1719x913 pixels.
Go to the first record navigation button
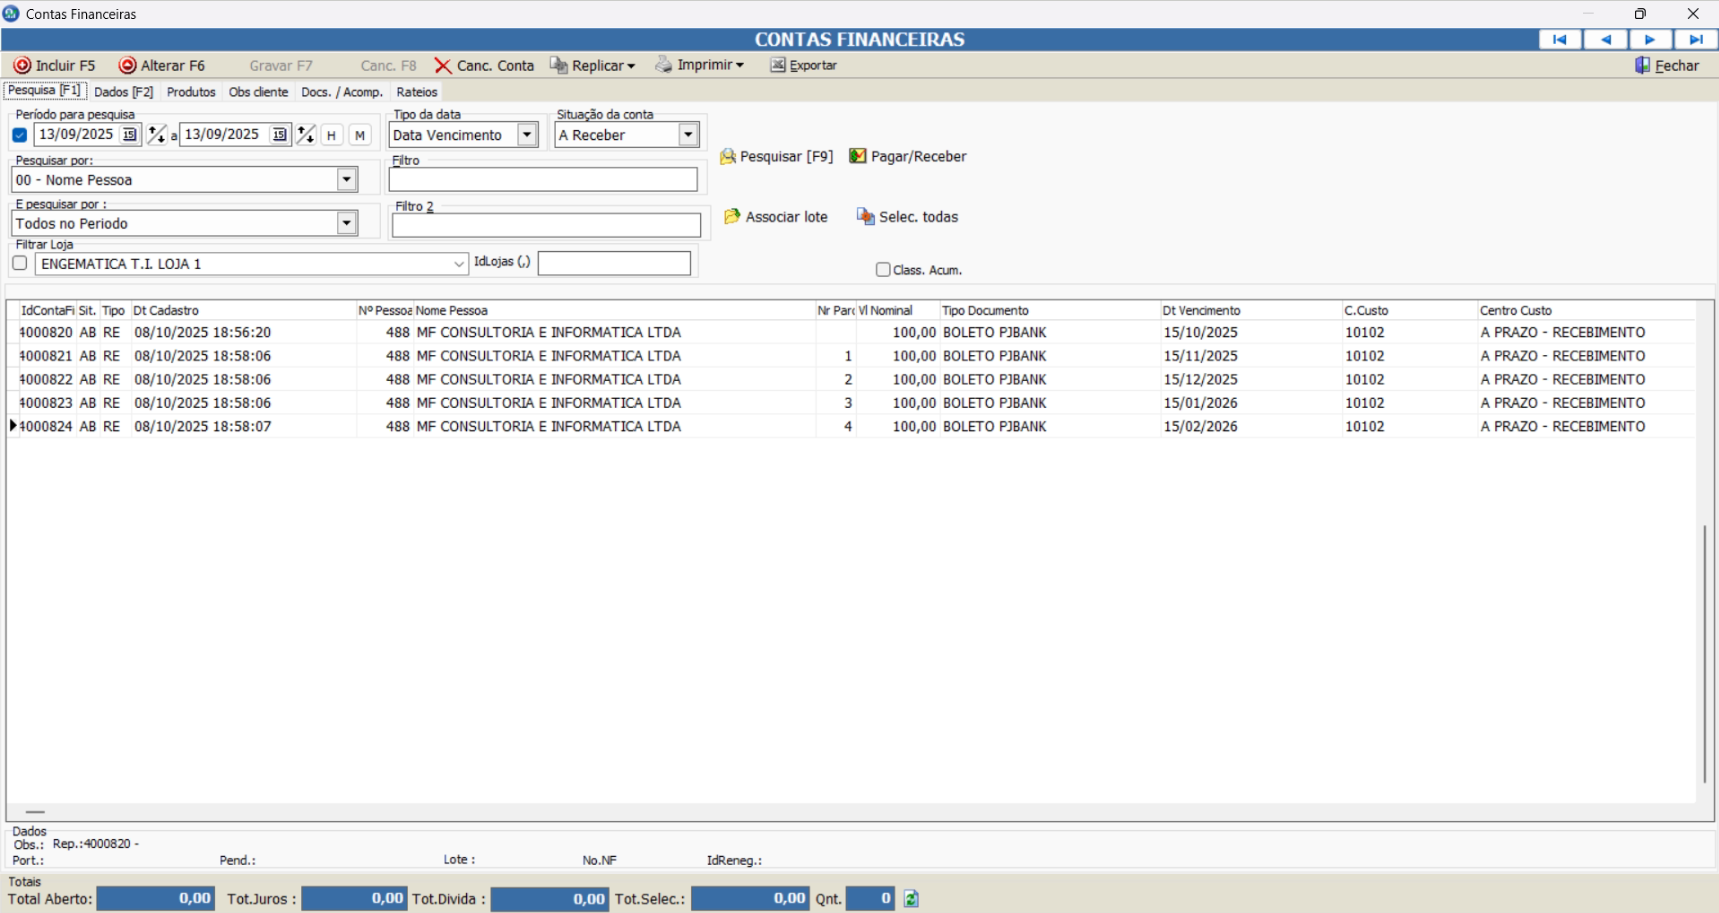click(1559, 39)
